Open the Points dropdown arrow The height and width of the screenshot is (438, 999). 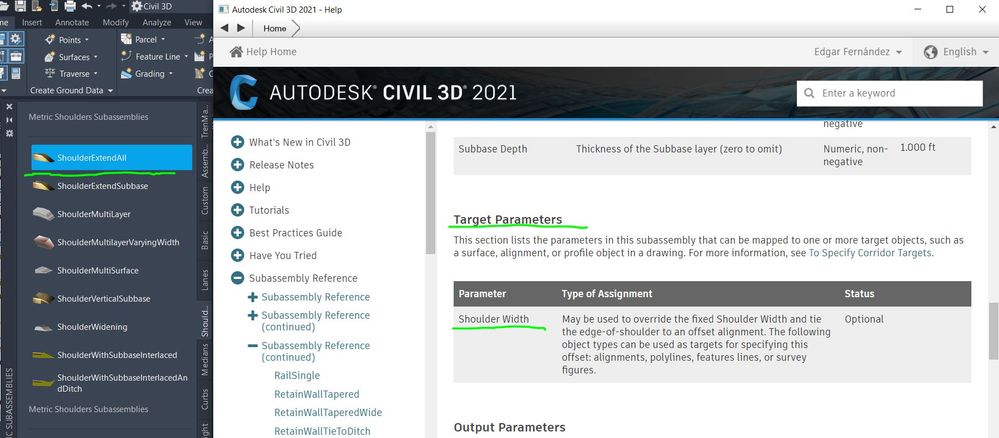pos(87,40)
